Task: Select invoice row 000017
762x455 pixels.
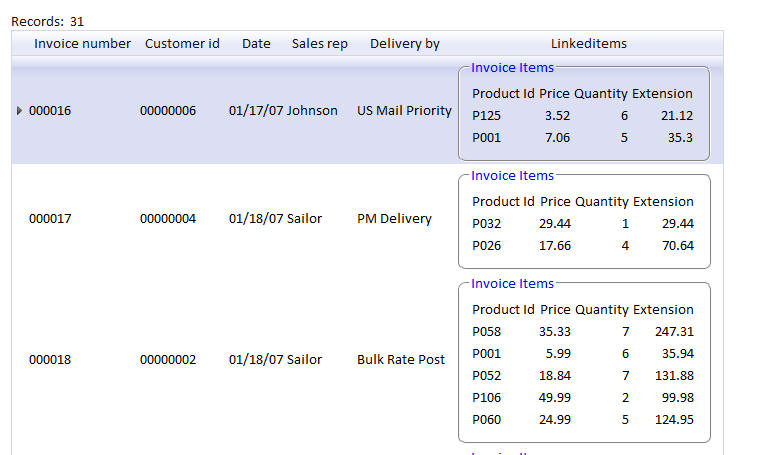Action: [x=367, y=219]
